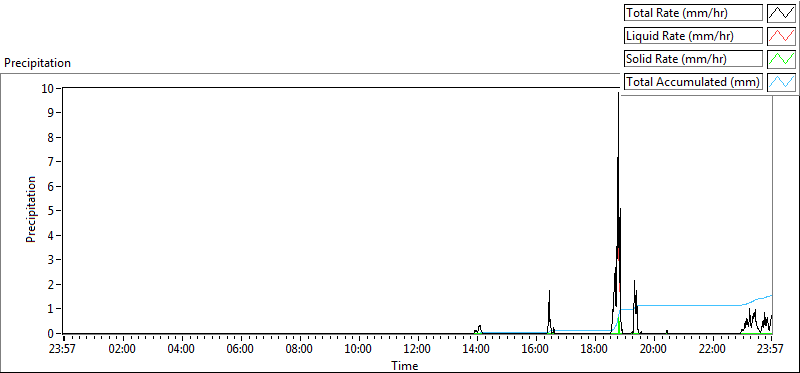Click the 14:00 time tick label
The width and height of the screenshot is (800, 373).
pyautogui.click(x=477, y=350)
